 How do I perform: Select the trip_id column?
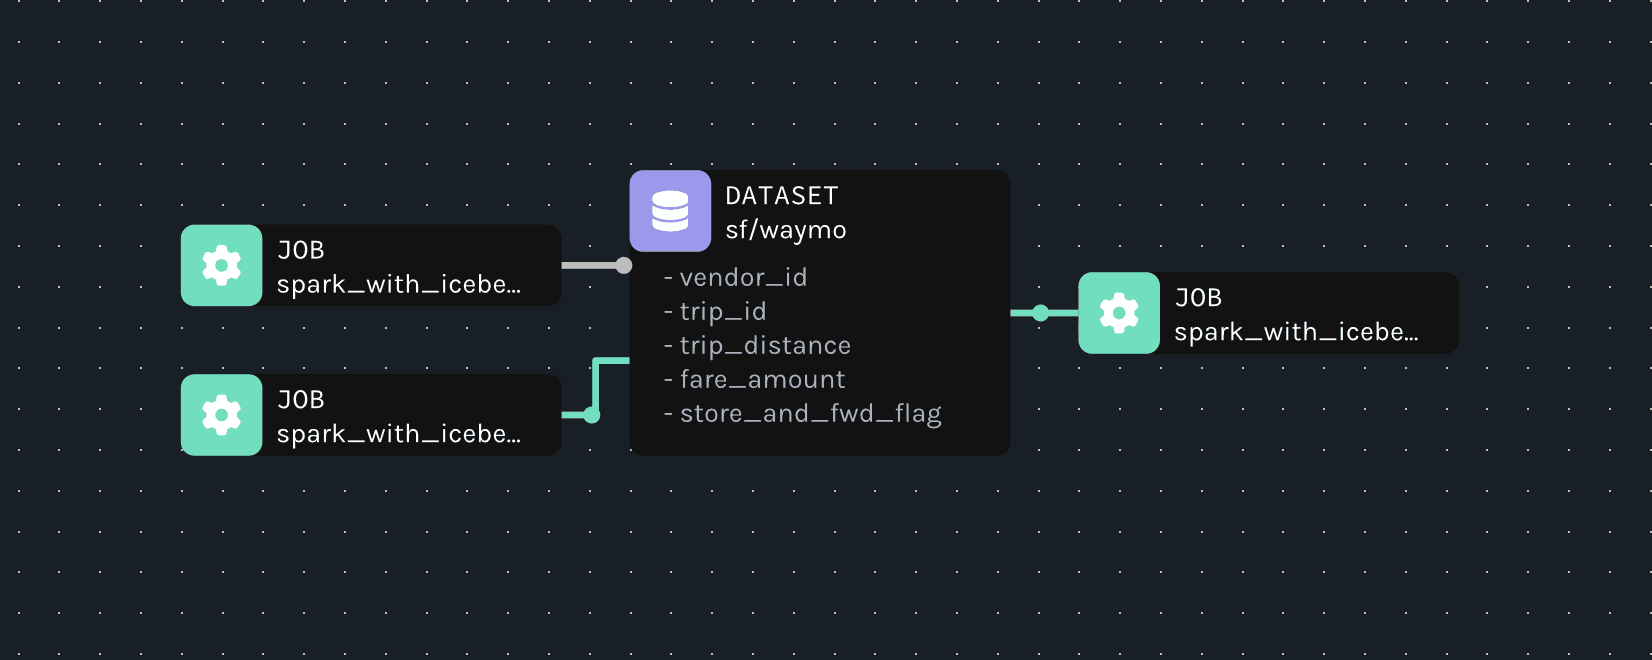(x=722, y=311)
